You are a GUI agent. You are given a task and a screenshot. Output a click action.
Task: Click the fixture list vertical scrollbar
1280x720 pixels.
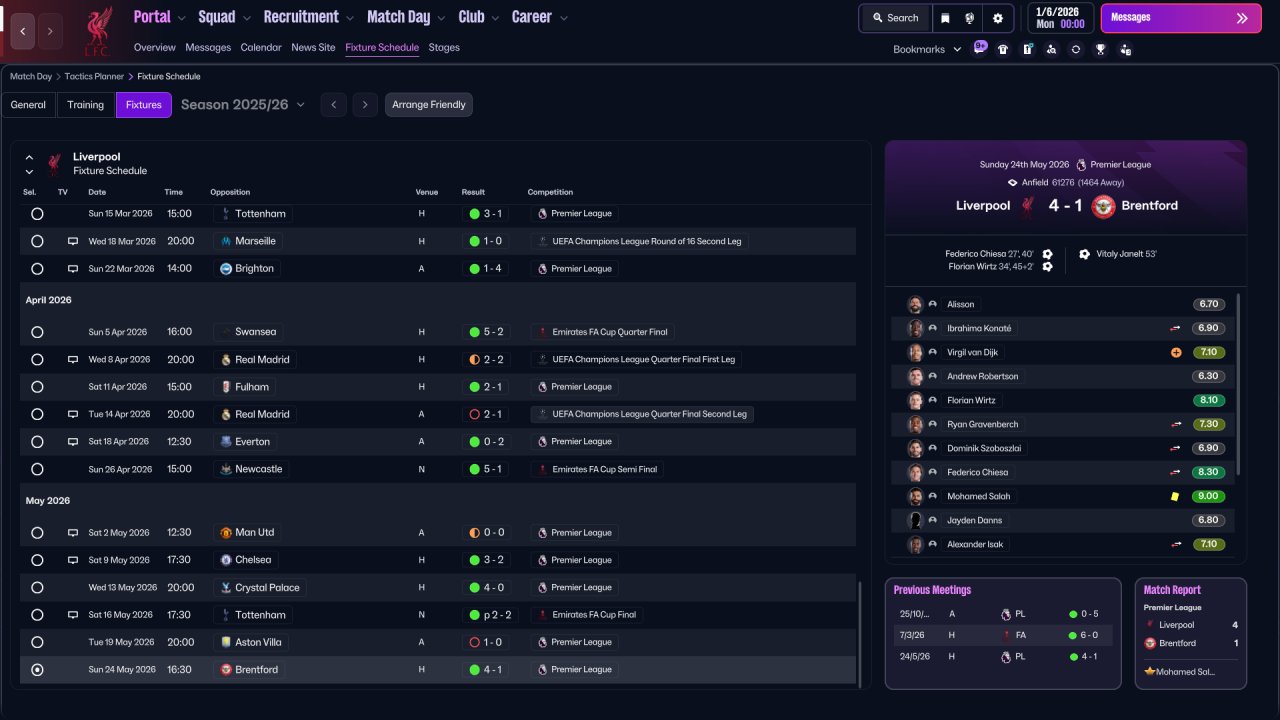[x=859, y=633]
